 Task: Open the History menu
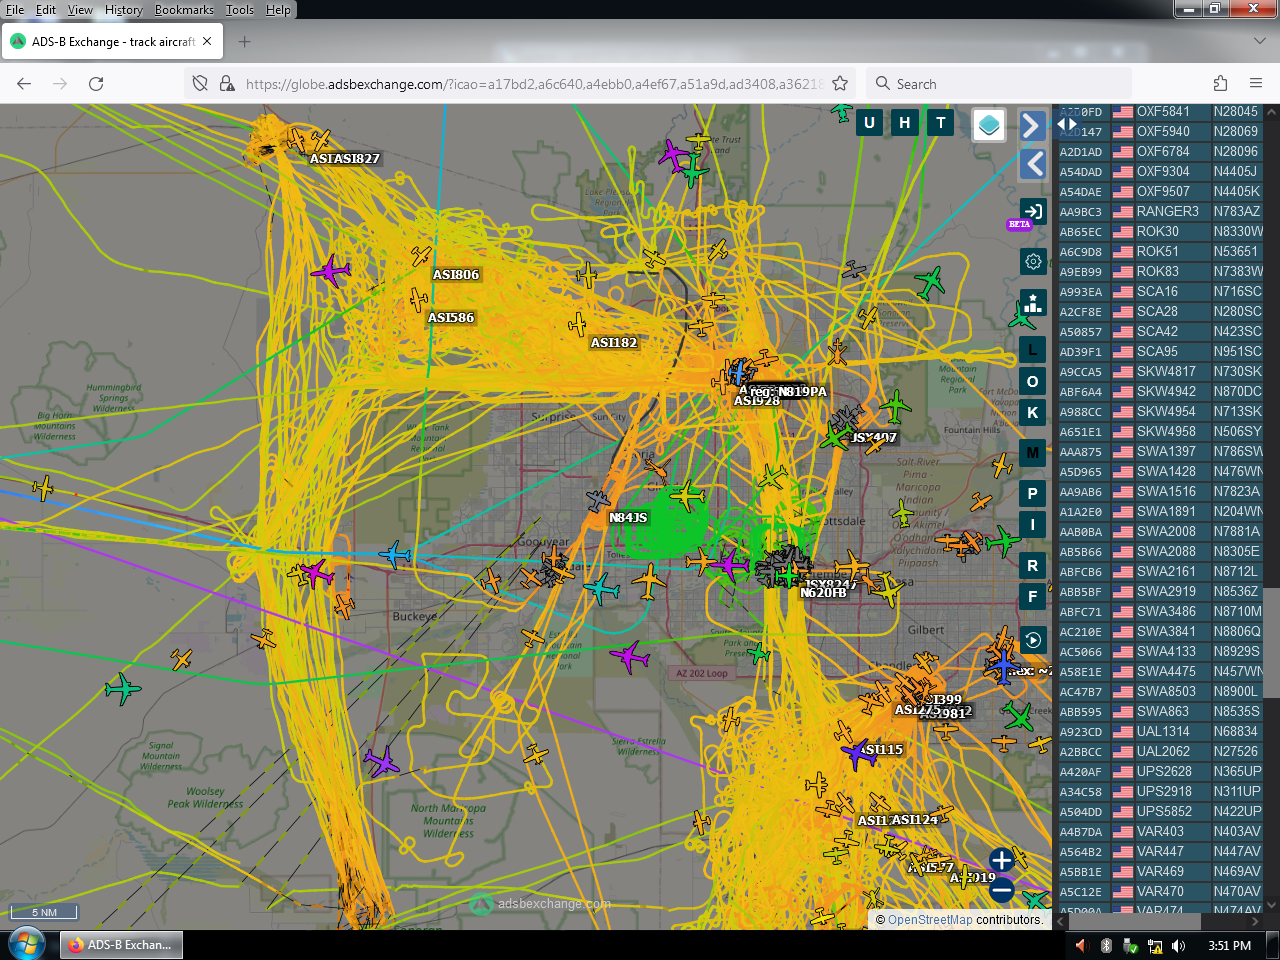pyautogui.click(x=124, y=10)
